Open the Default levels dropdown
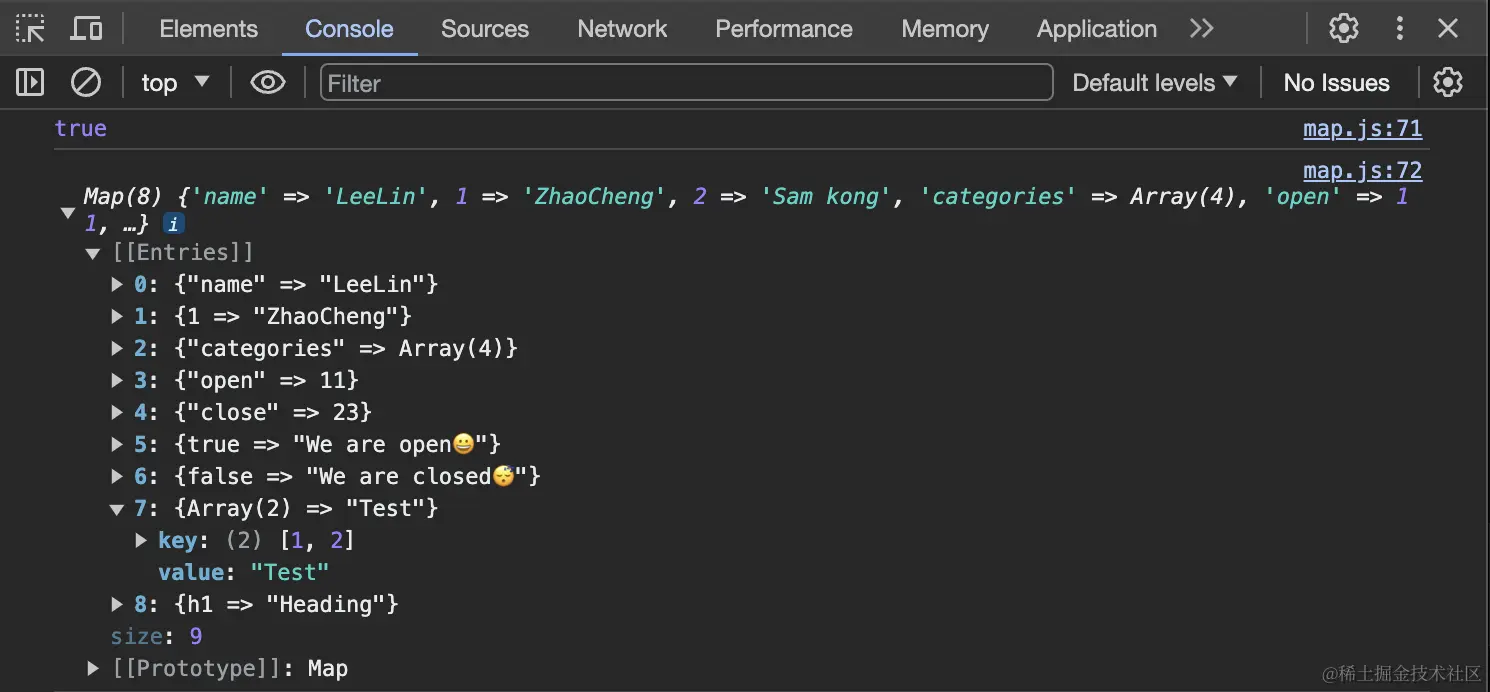The image size is (1490, 692). [1154, 82]
